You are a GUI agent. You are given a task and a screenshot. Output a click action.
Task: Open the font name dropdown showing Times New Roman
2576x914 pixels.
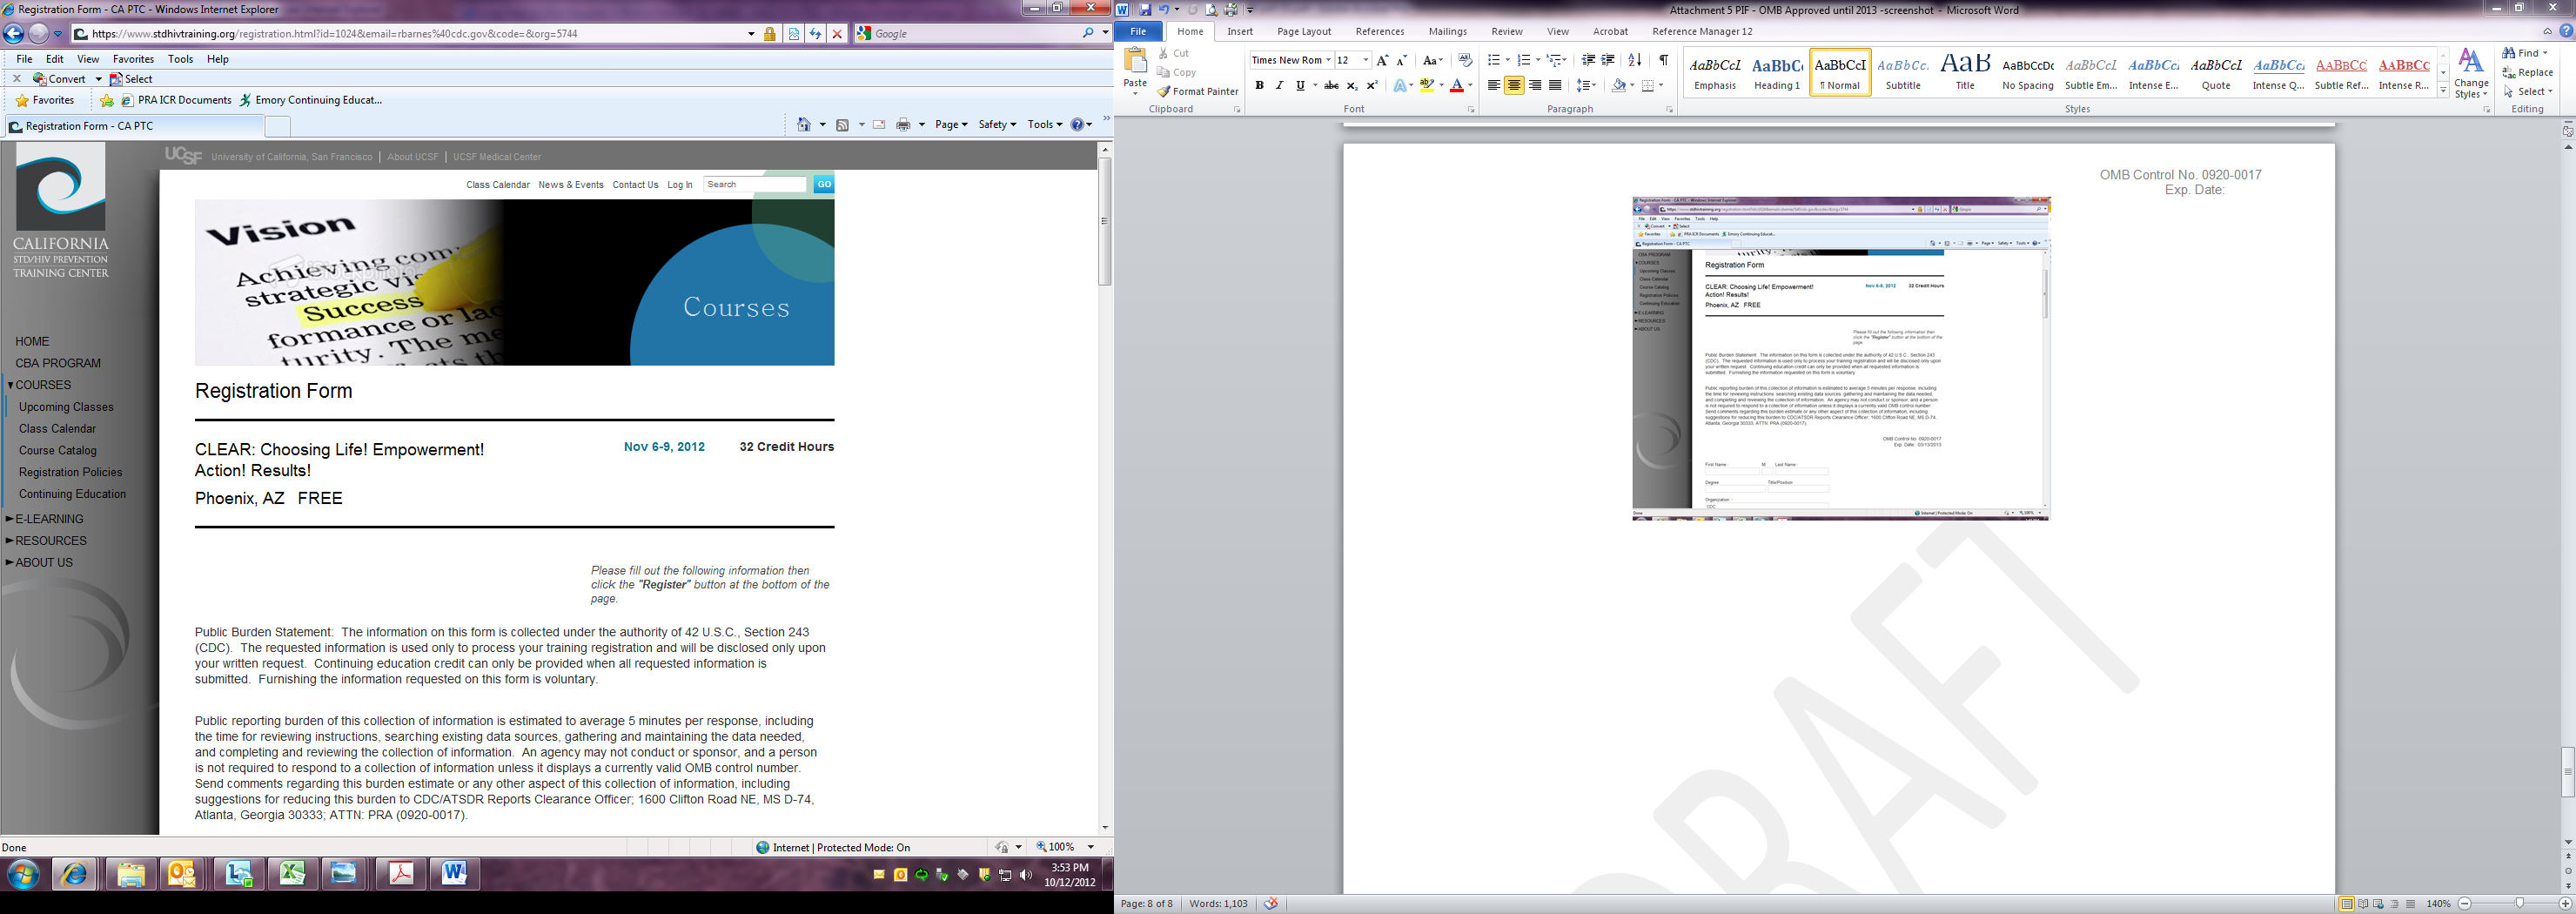click(x=1328, y=60)
